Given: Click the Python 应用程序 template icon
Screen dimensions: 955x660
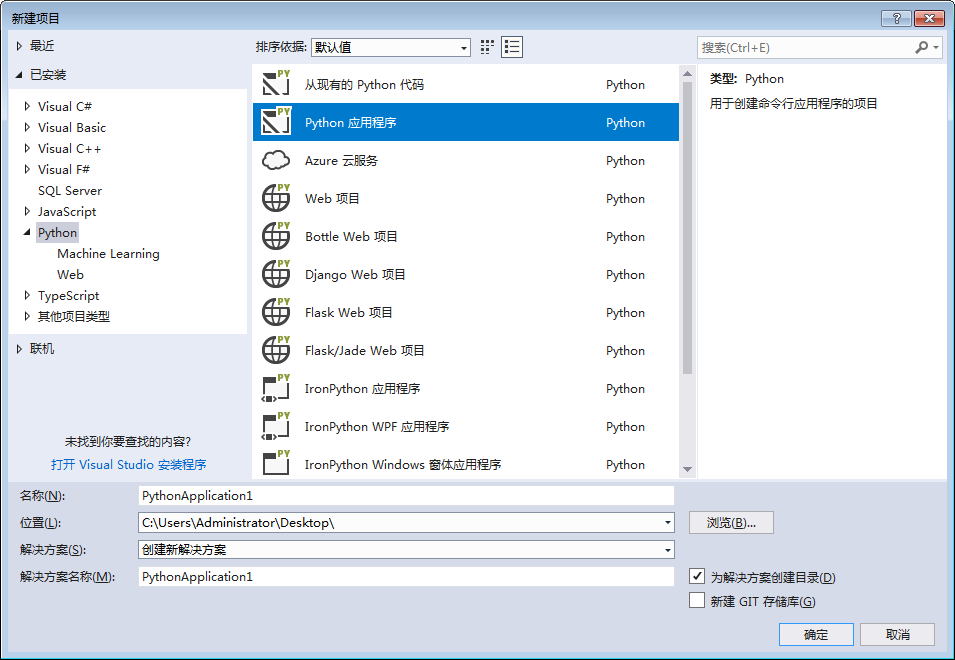Looking at the screenshot, I should point(276,121).
